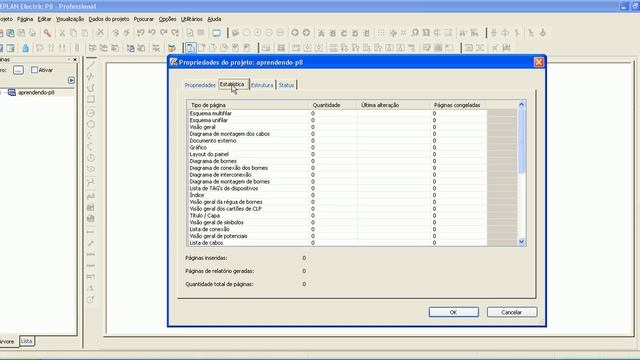This screenshot has width=640, height=360.
Task: Open the Página menu
Action: (x=25, y=19)
